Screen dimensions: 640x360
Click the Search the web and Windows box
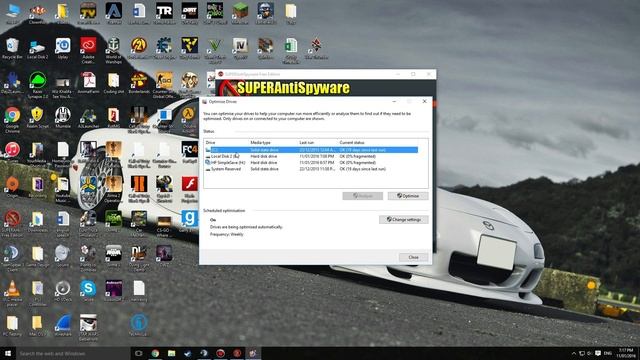tap(73, 353)
